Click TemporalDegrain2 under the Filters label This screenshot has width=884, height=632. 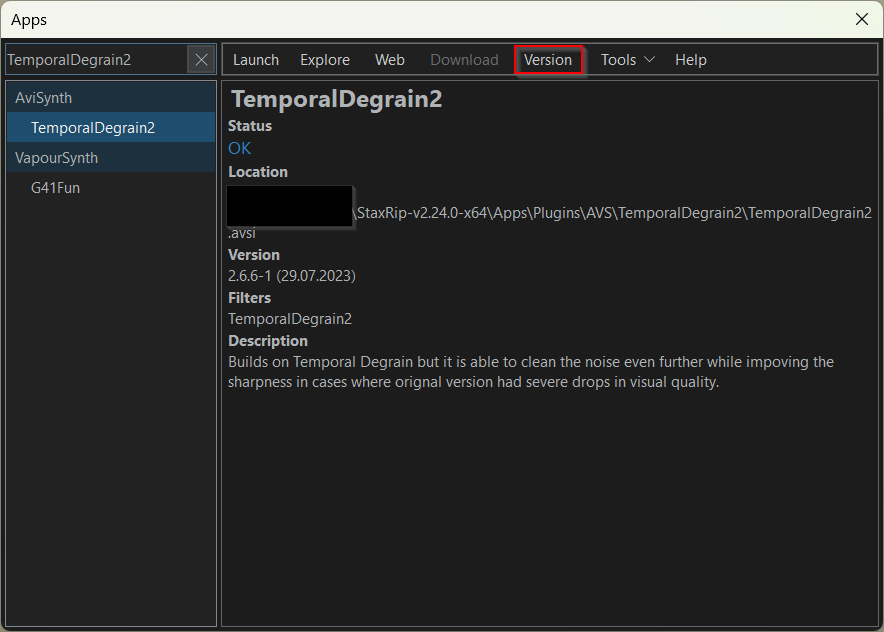click(290, 319)
